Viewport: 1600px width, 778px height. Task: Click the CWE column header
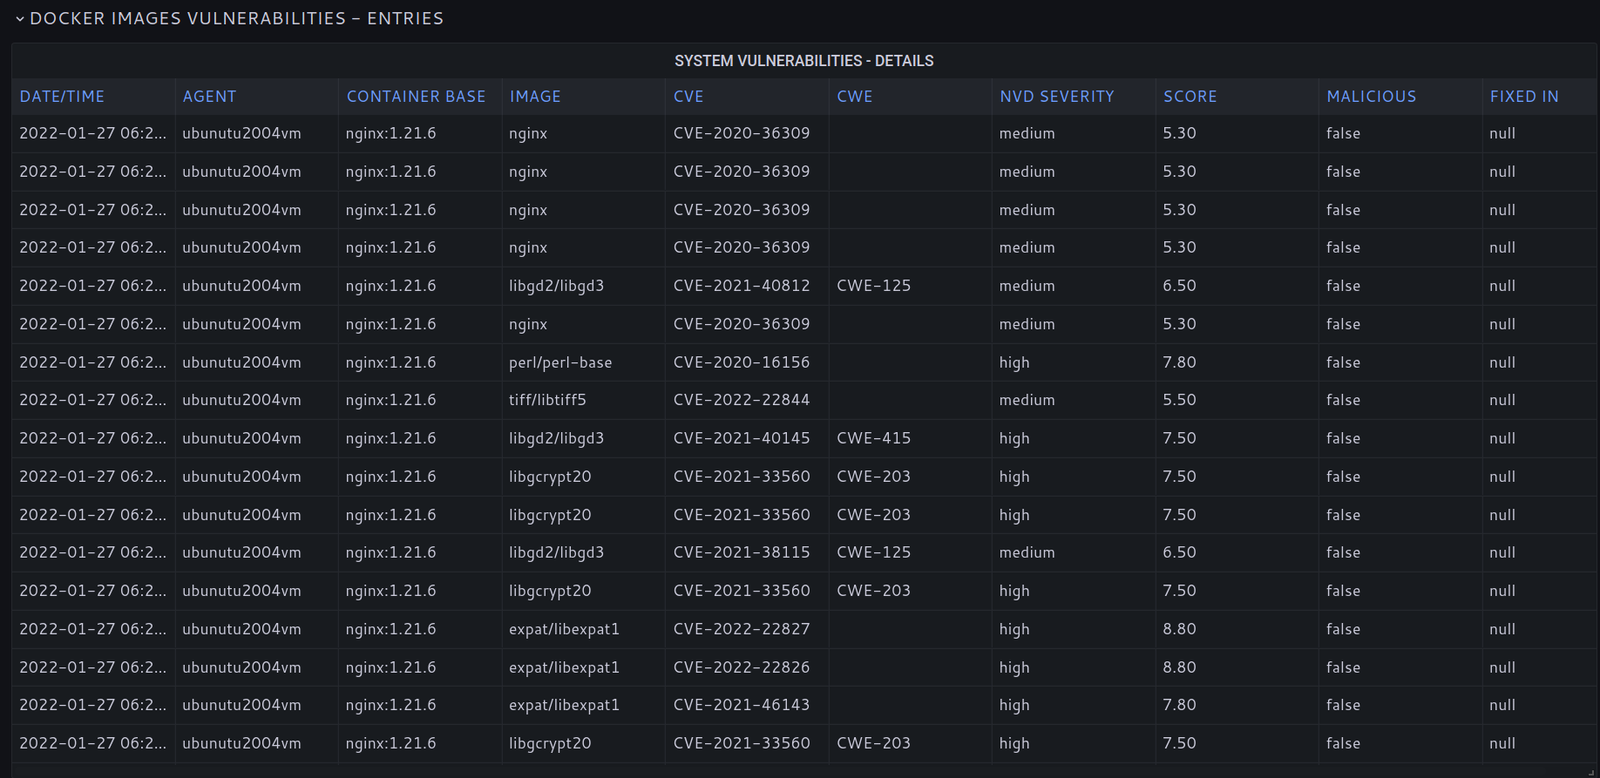[x=854, y=97]
